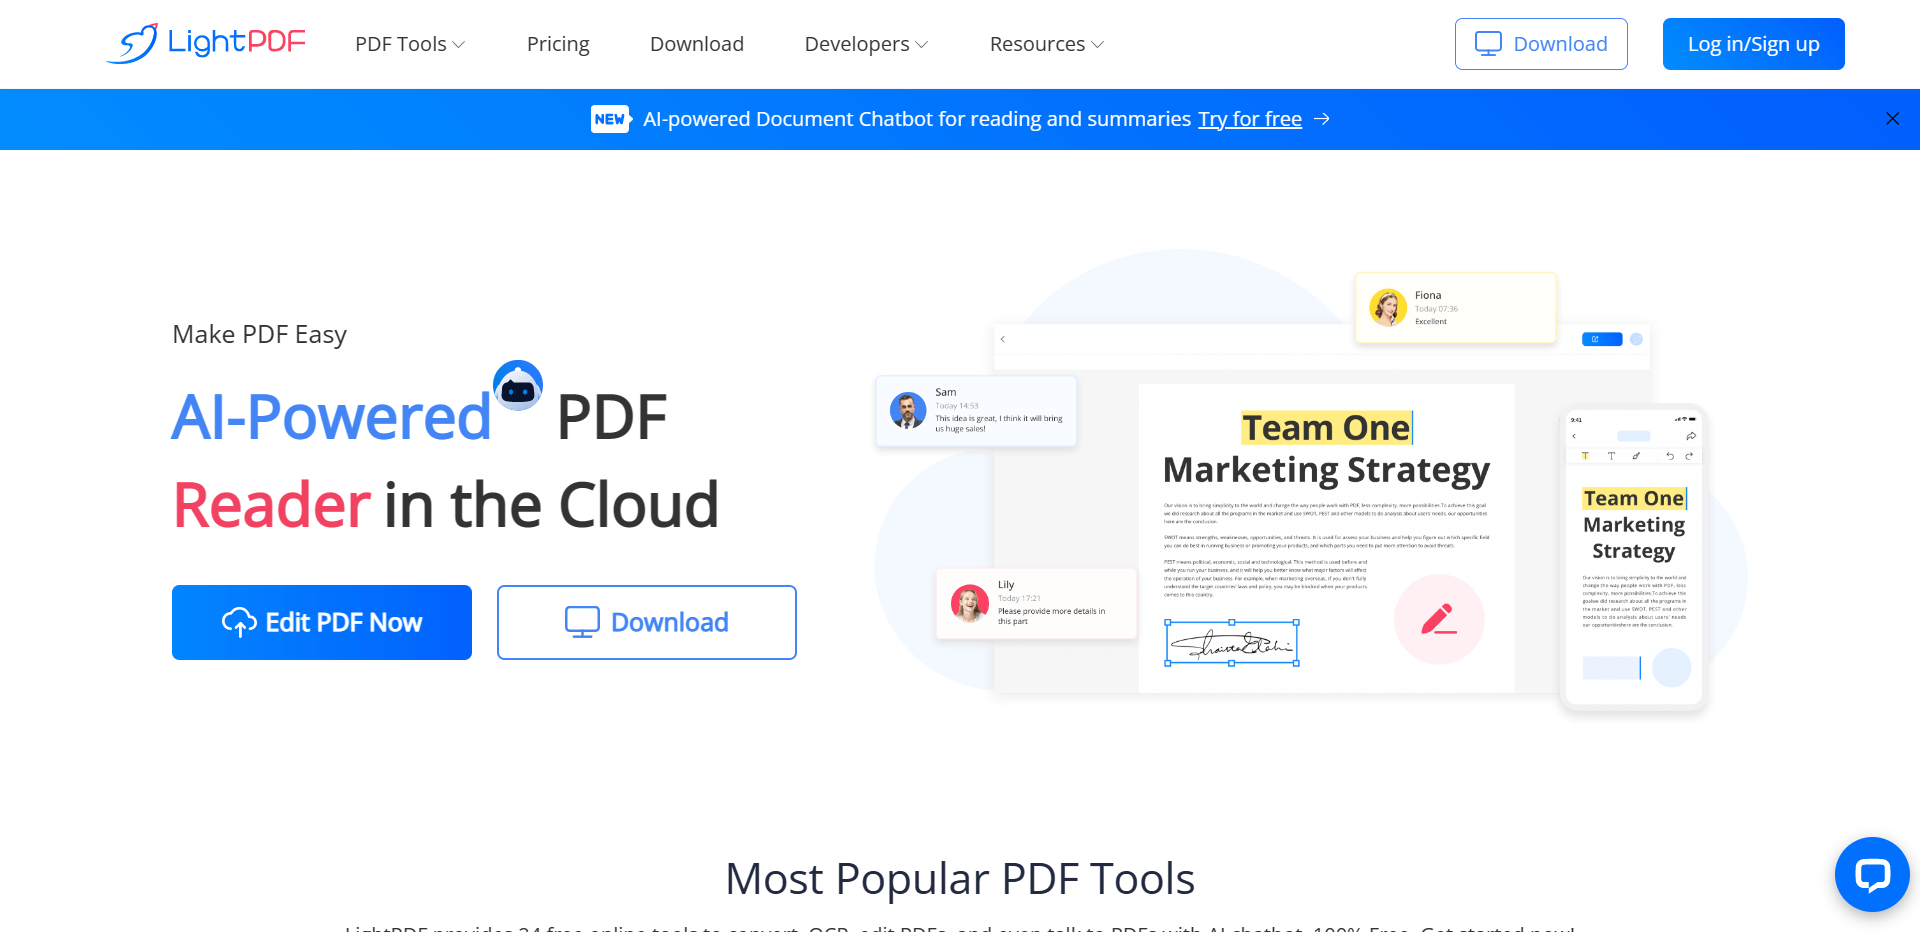Expand the PDF Tools dropdown menu
This screenshot has width=1920, height=932.
410,44
